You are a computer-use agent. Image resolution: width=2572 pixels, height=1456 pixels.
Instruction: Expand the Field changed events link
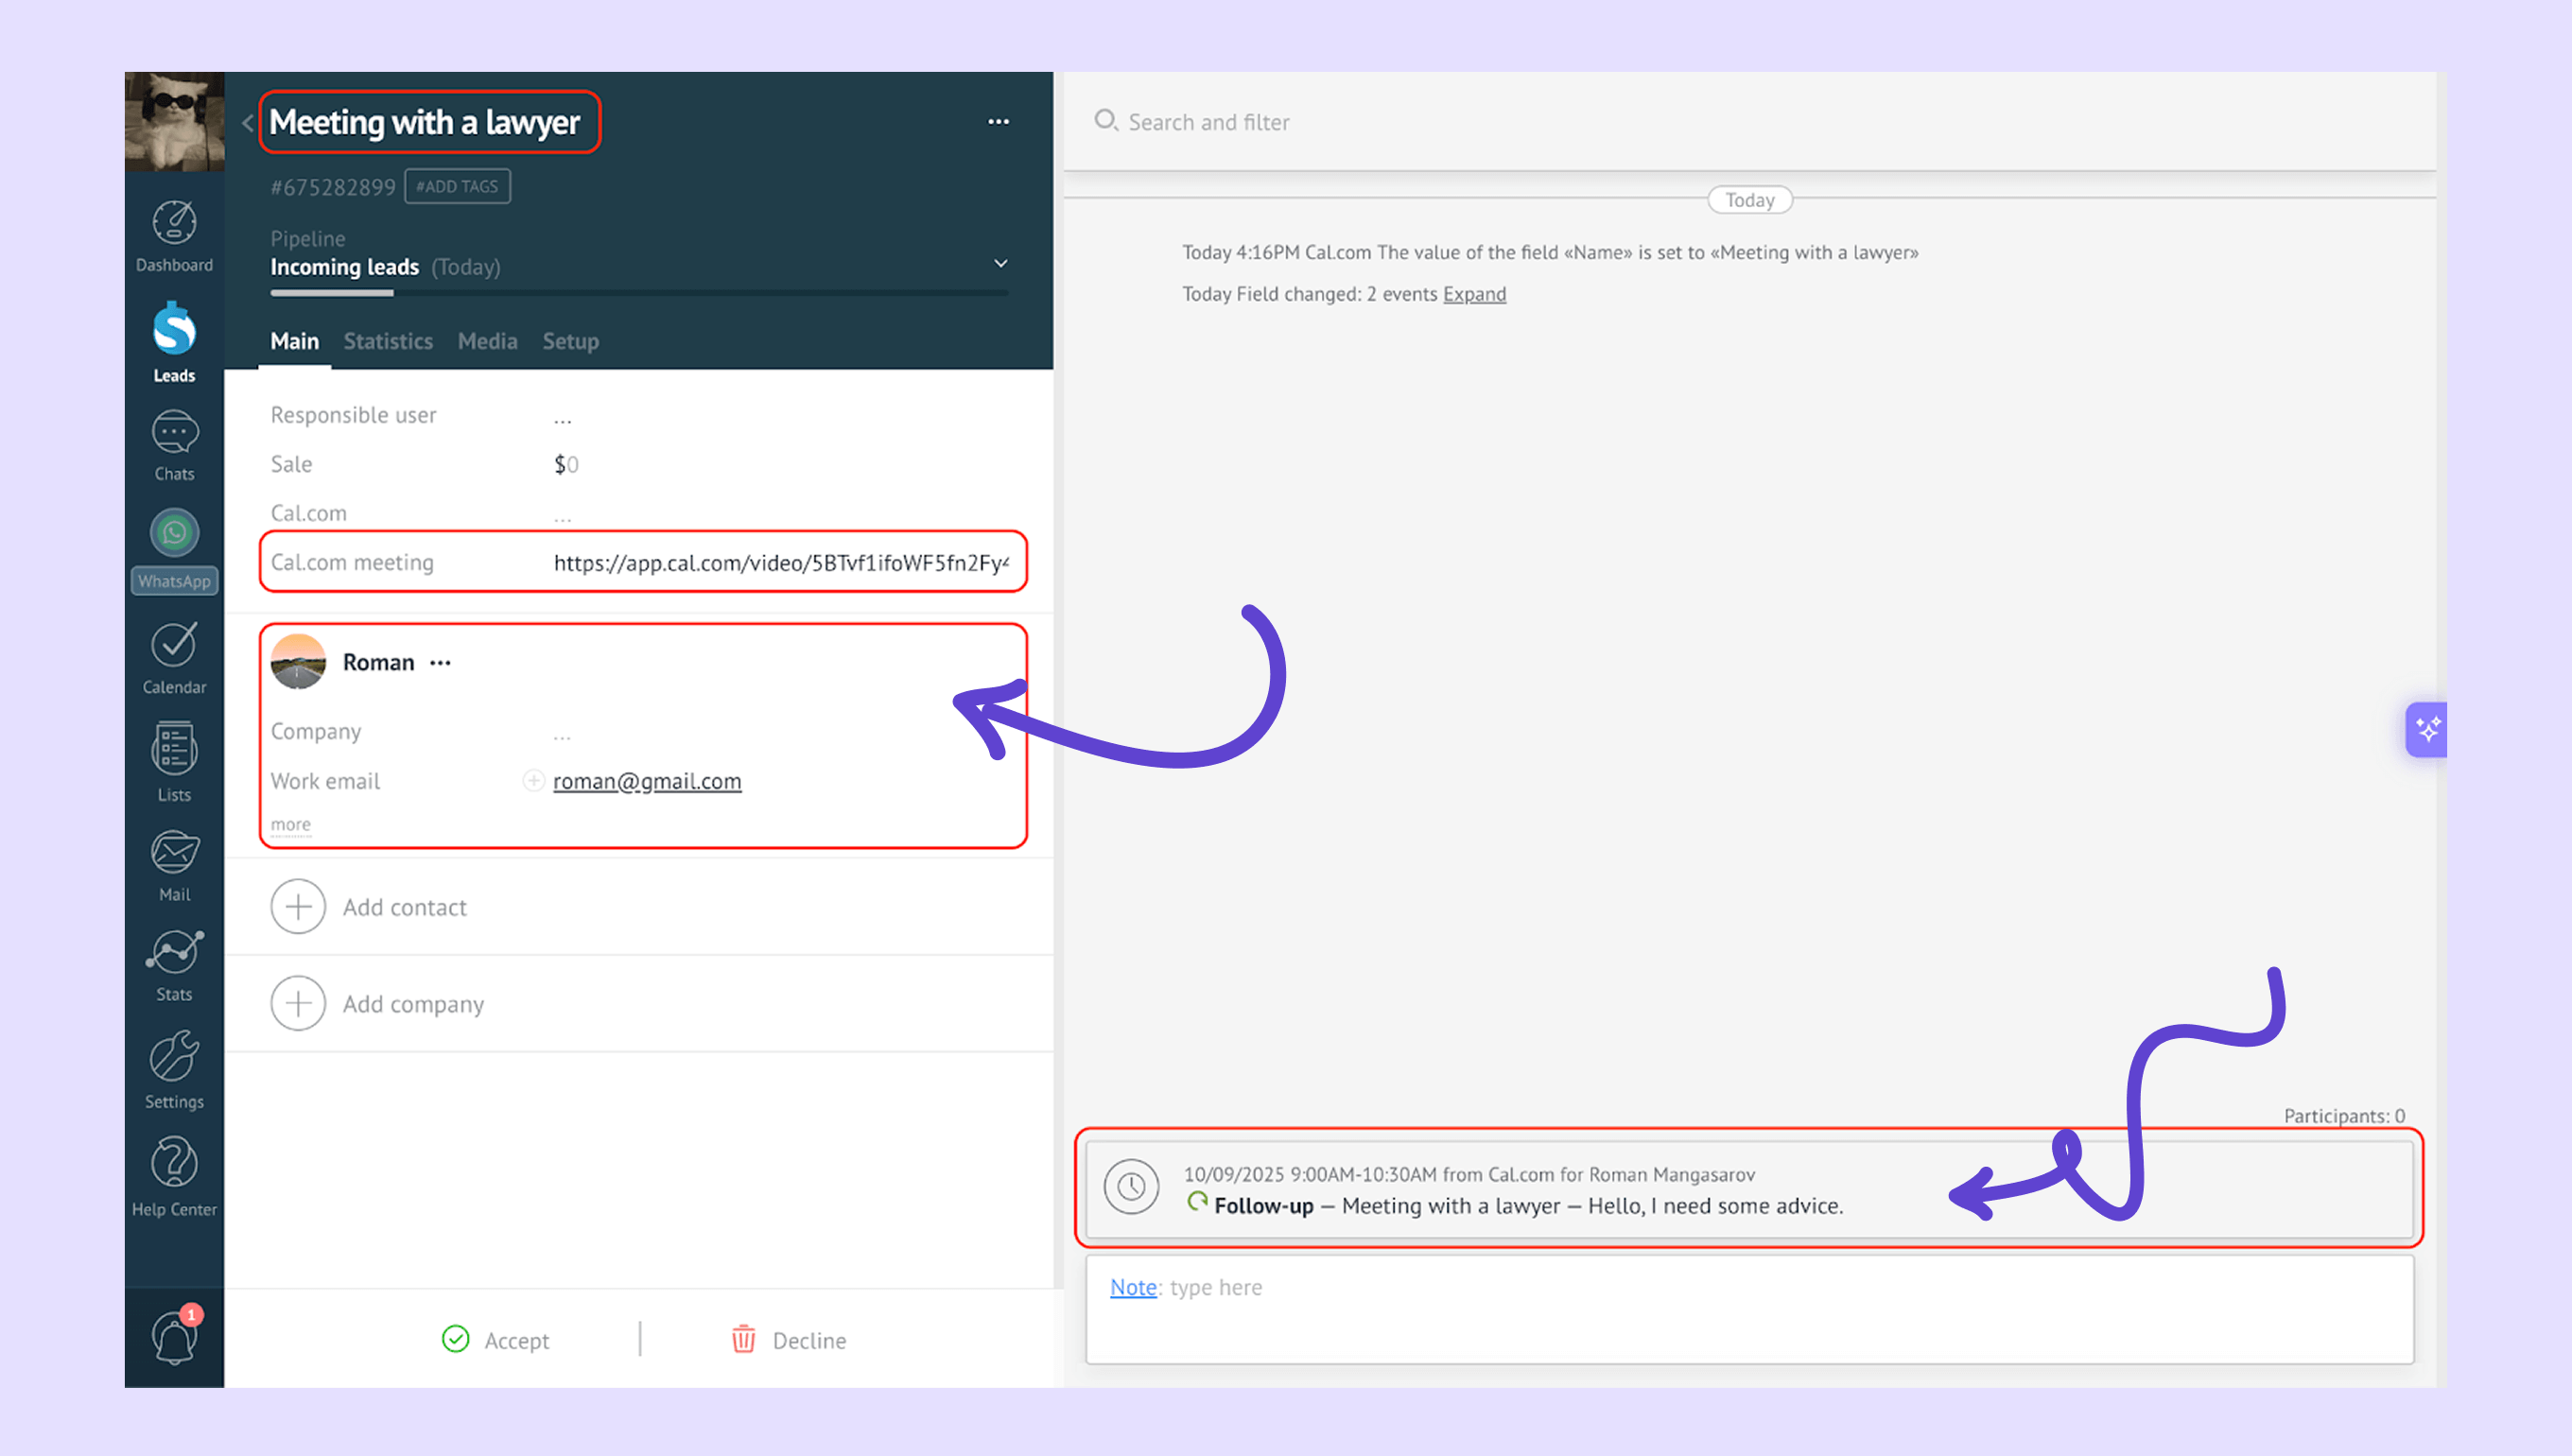pos(1473,294)
